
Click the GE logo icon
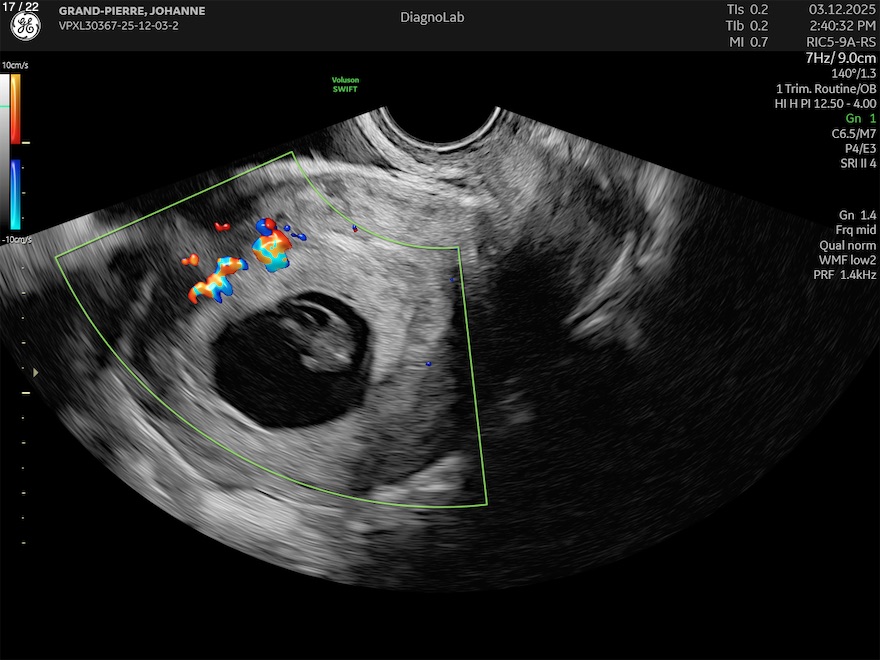tap(26, 27)
